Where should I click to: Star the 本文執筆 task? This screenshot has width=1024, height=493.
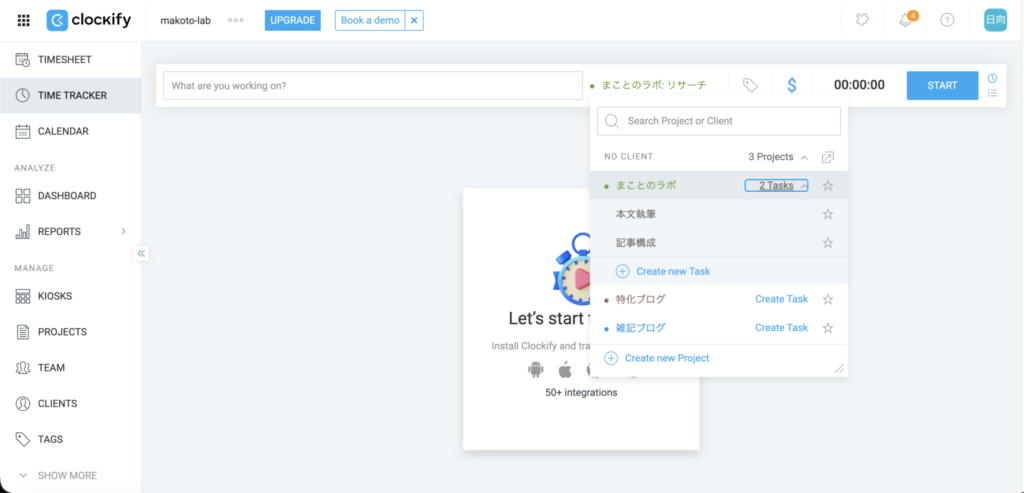tap(827, 214)
